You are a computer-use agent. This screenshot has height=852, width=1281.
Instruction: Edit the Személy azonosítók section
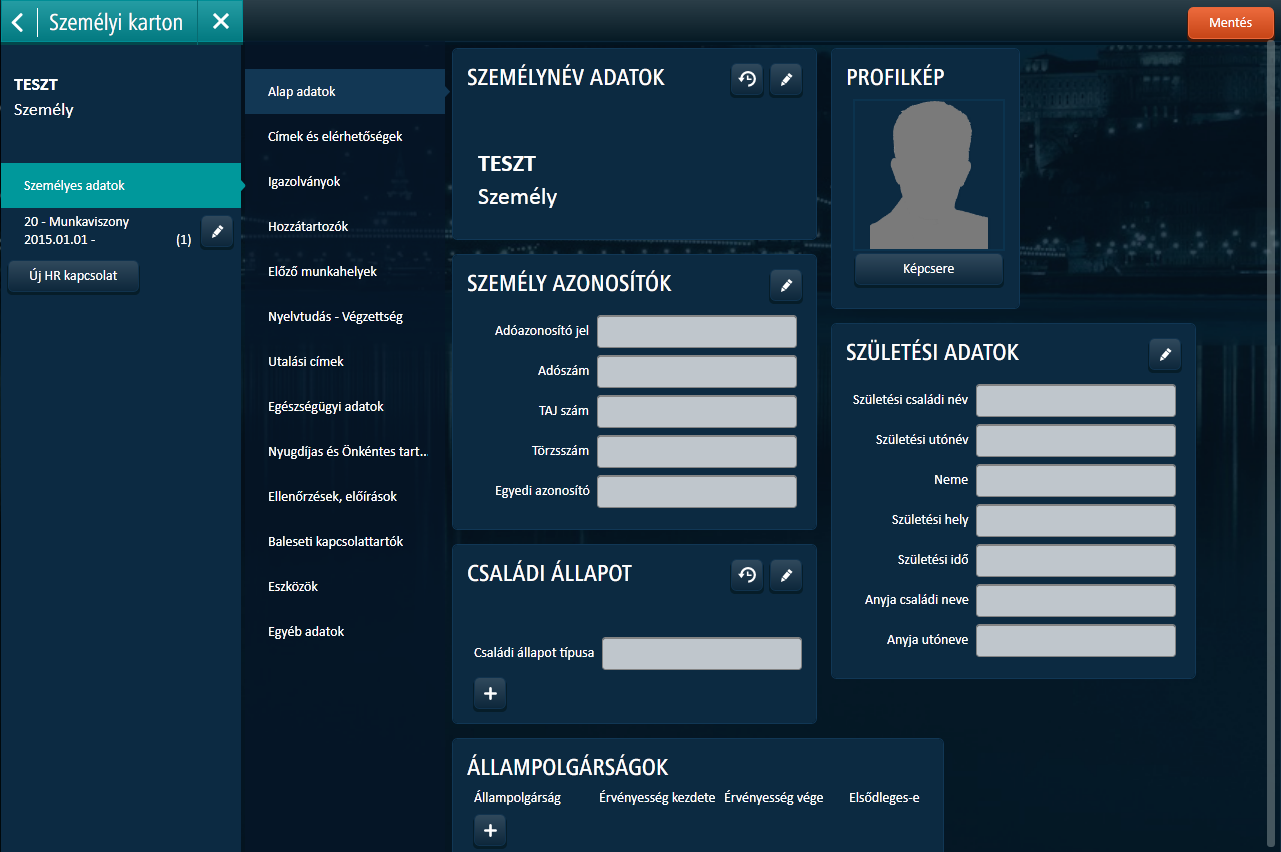click(786, 286)
